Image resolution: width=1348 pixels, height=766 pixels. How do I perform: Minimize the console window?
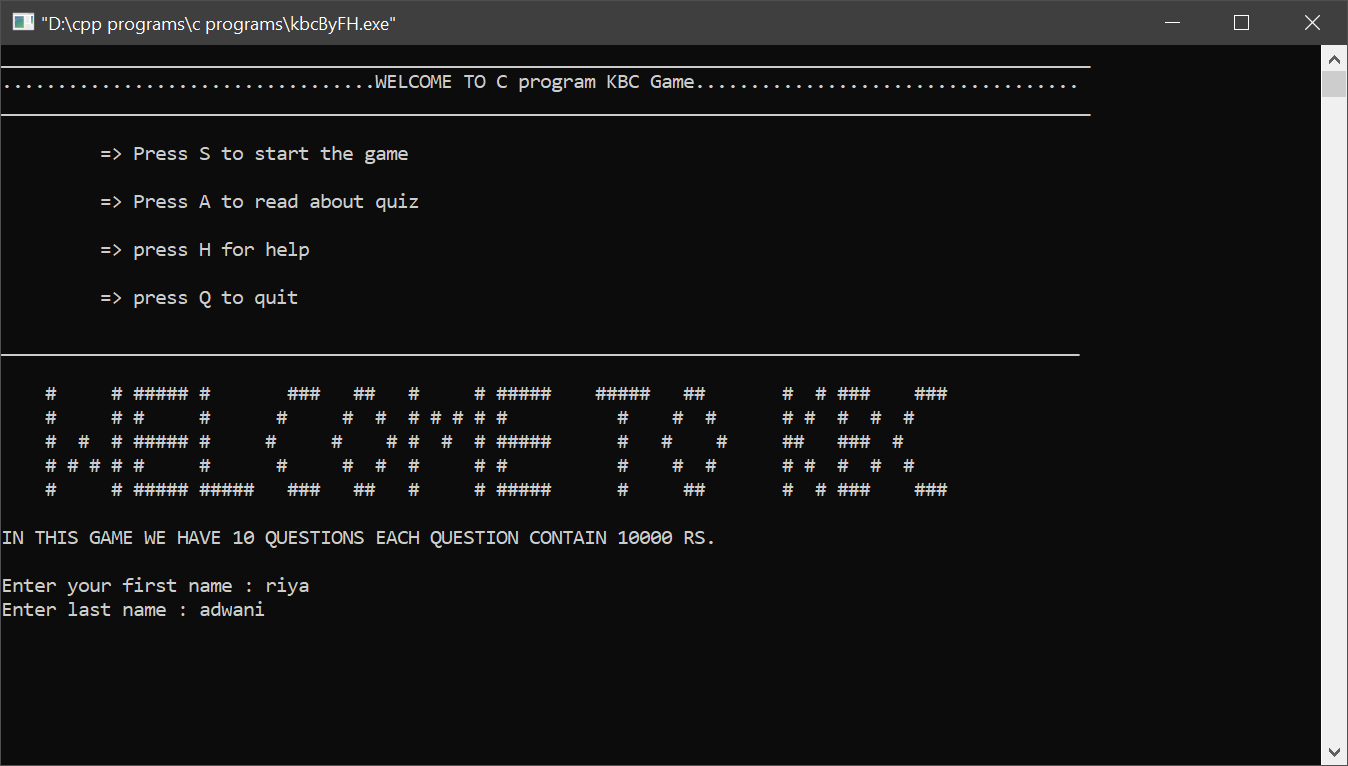click(x=1171, y=22)
